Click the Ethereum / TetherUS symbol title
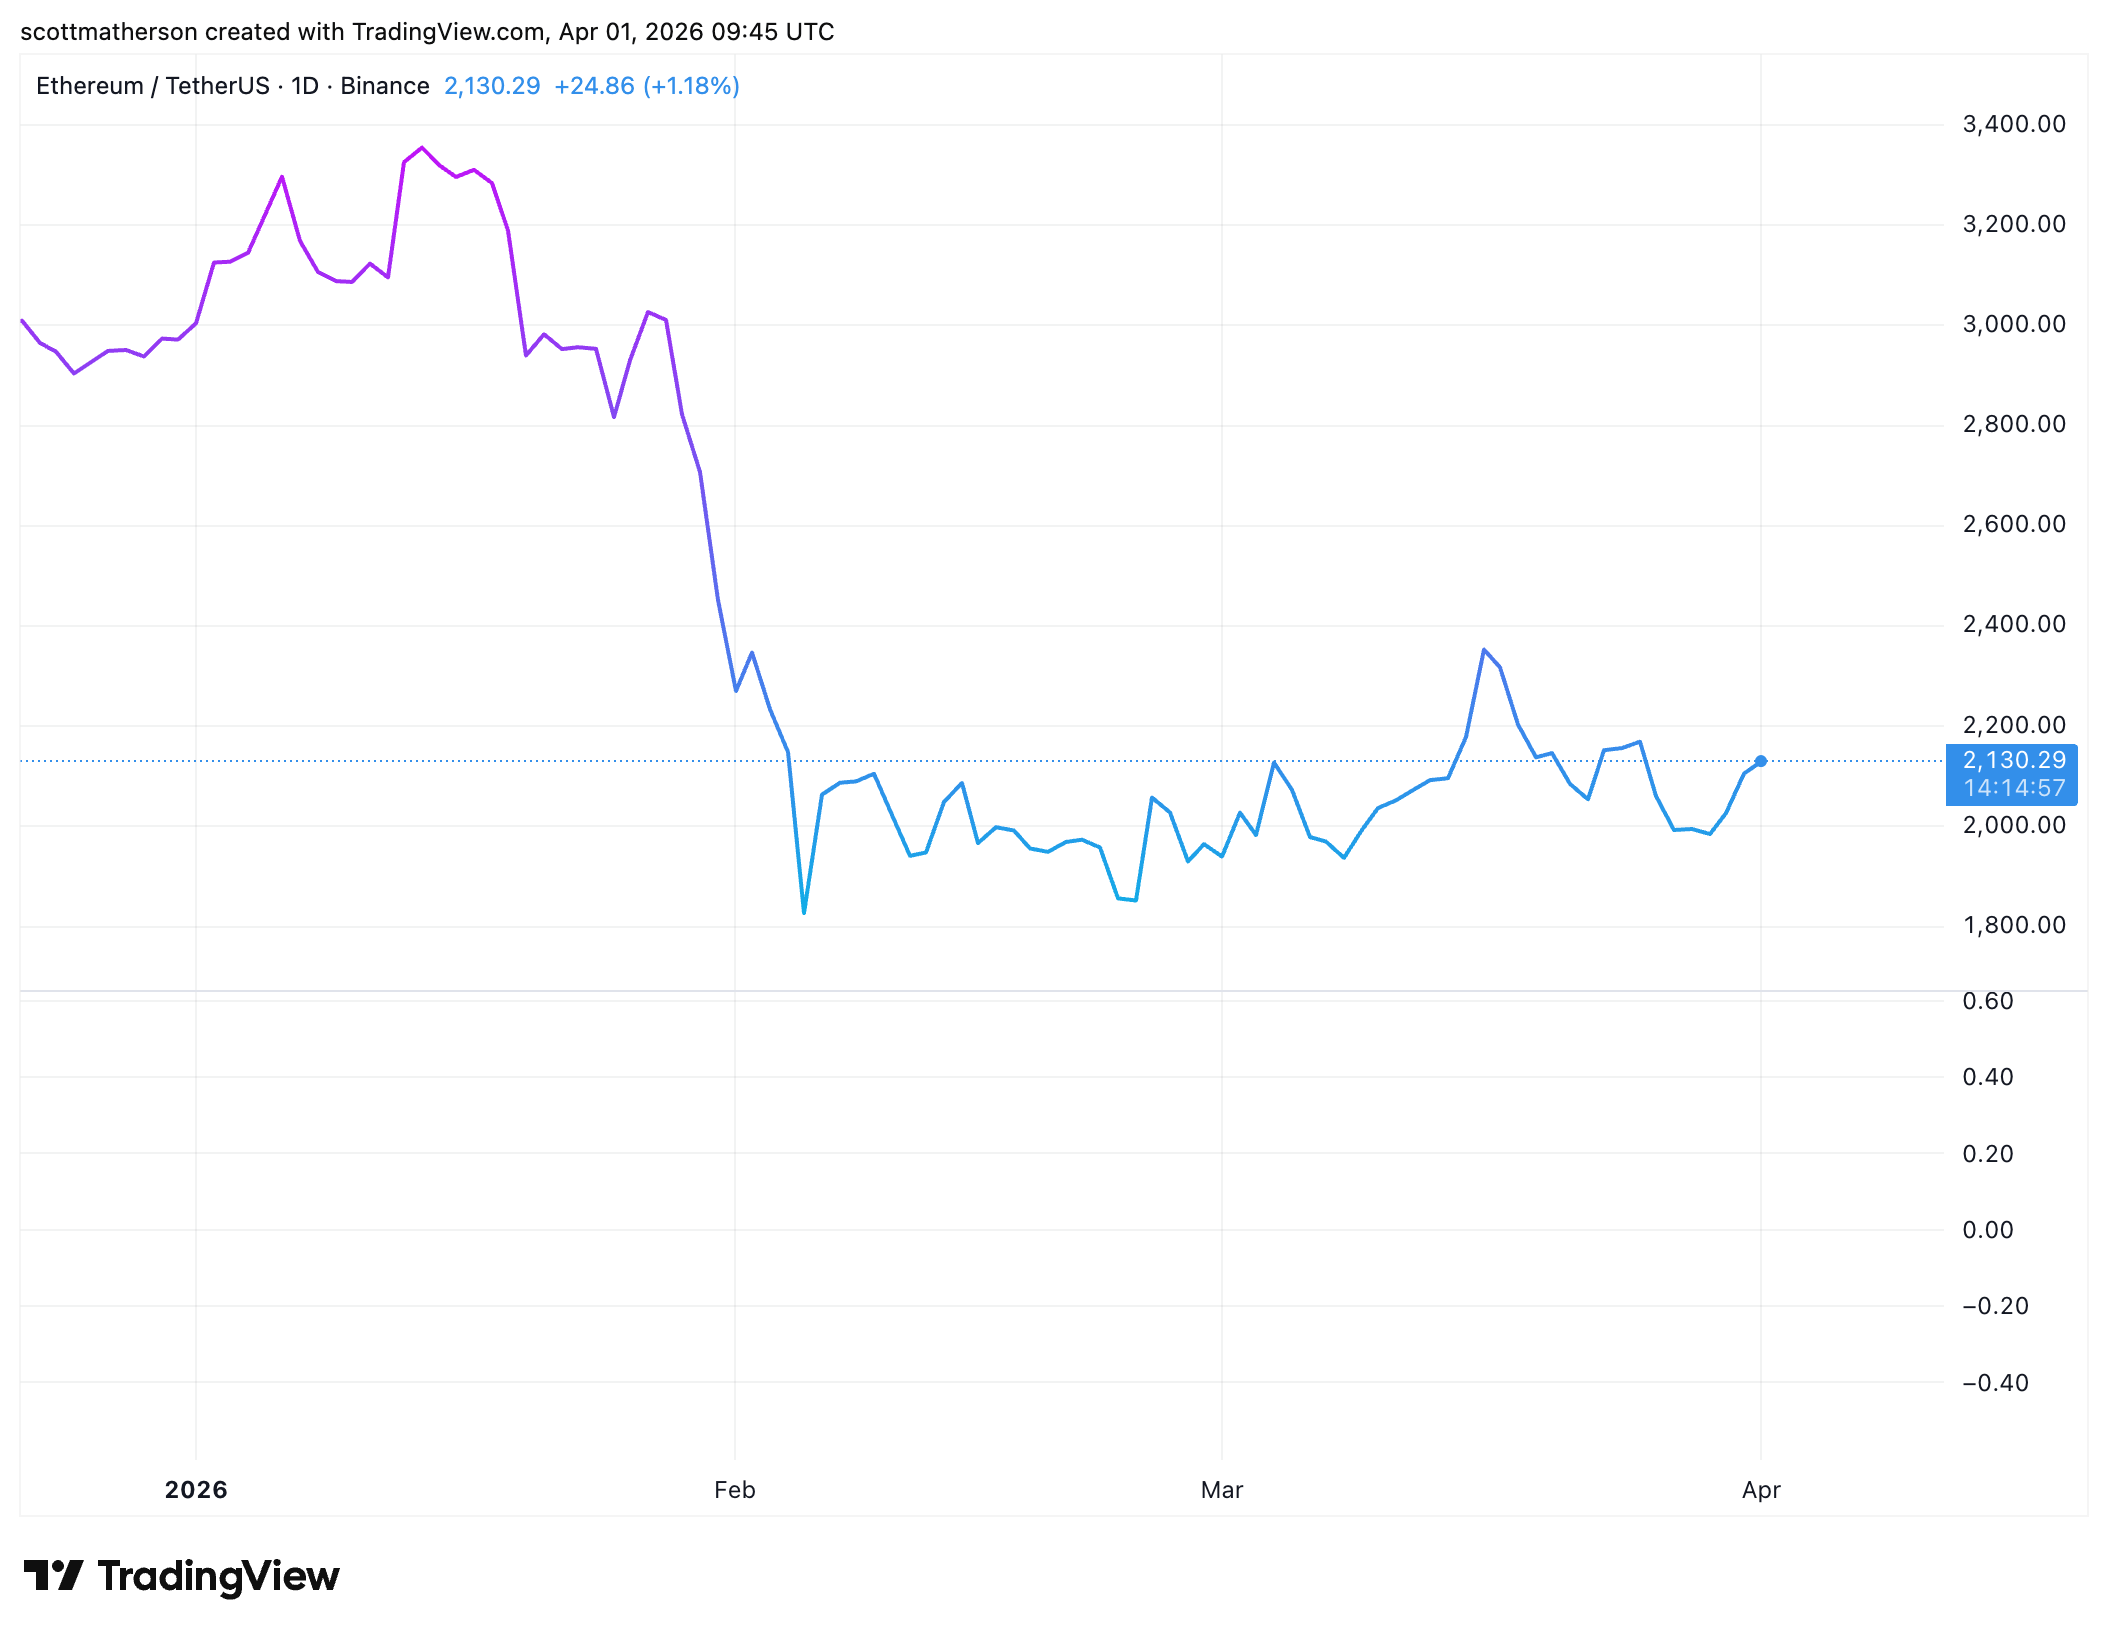This screenshot has height=1636, width=2108. point(152,86)
